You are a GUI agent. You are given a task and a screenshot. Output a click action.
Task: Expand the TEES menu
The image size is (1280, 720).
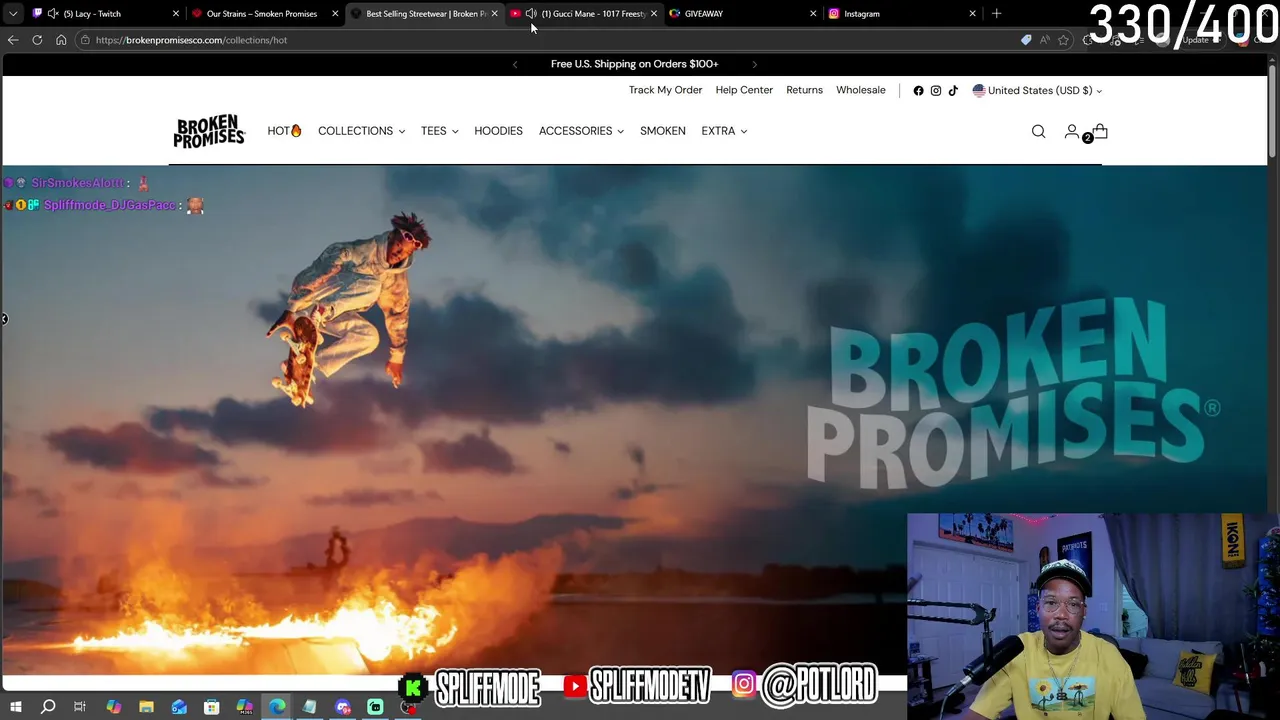(439, 131)
